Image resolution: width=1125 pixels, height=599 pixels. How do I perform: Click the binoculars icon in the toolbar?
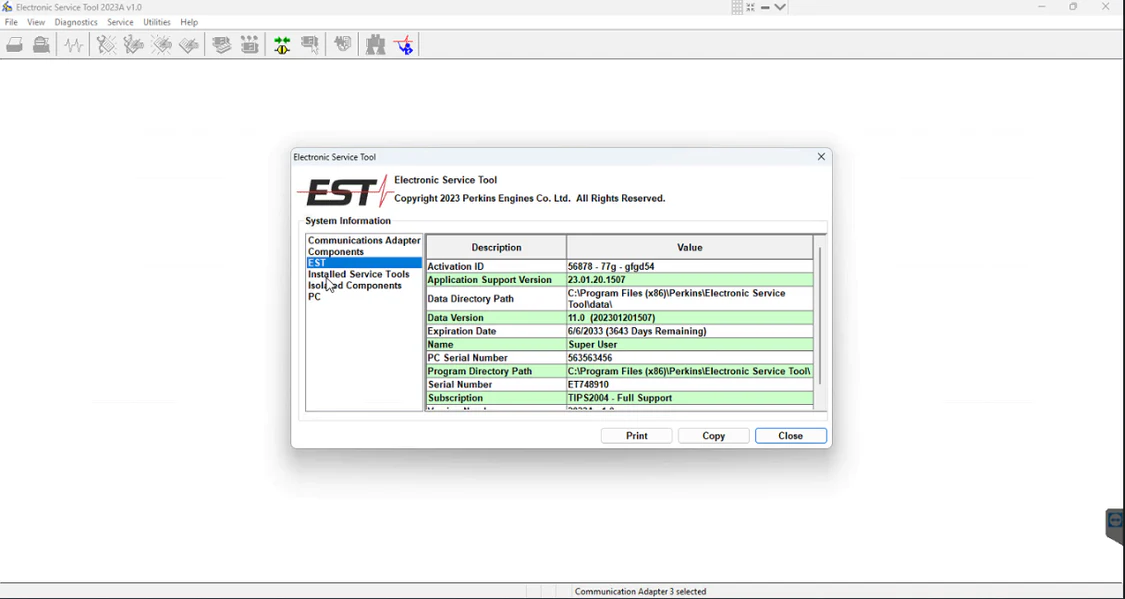(375, 45)
